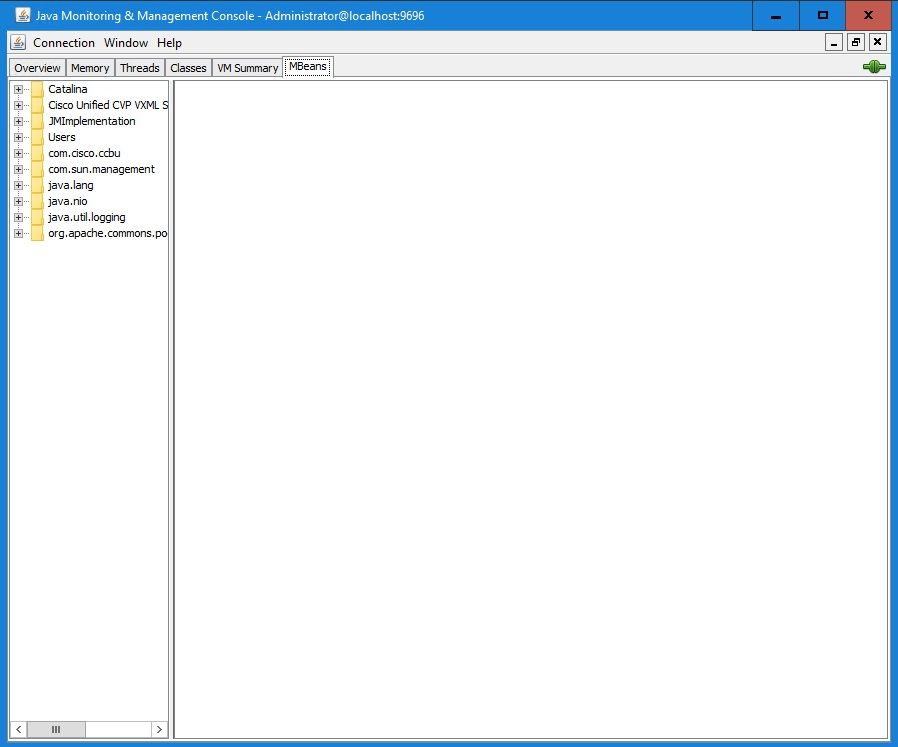Expand the java.util.logging node
Viewport: 898px width, 747px height.
[x=18, y=218]
